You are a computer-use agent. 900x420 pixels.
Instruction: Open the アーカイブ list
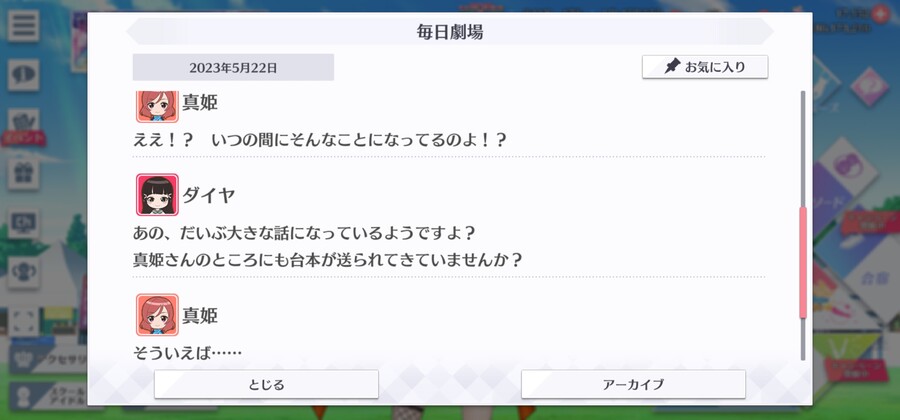[633, 384]
